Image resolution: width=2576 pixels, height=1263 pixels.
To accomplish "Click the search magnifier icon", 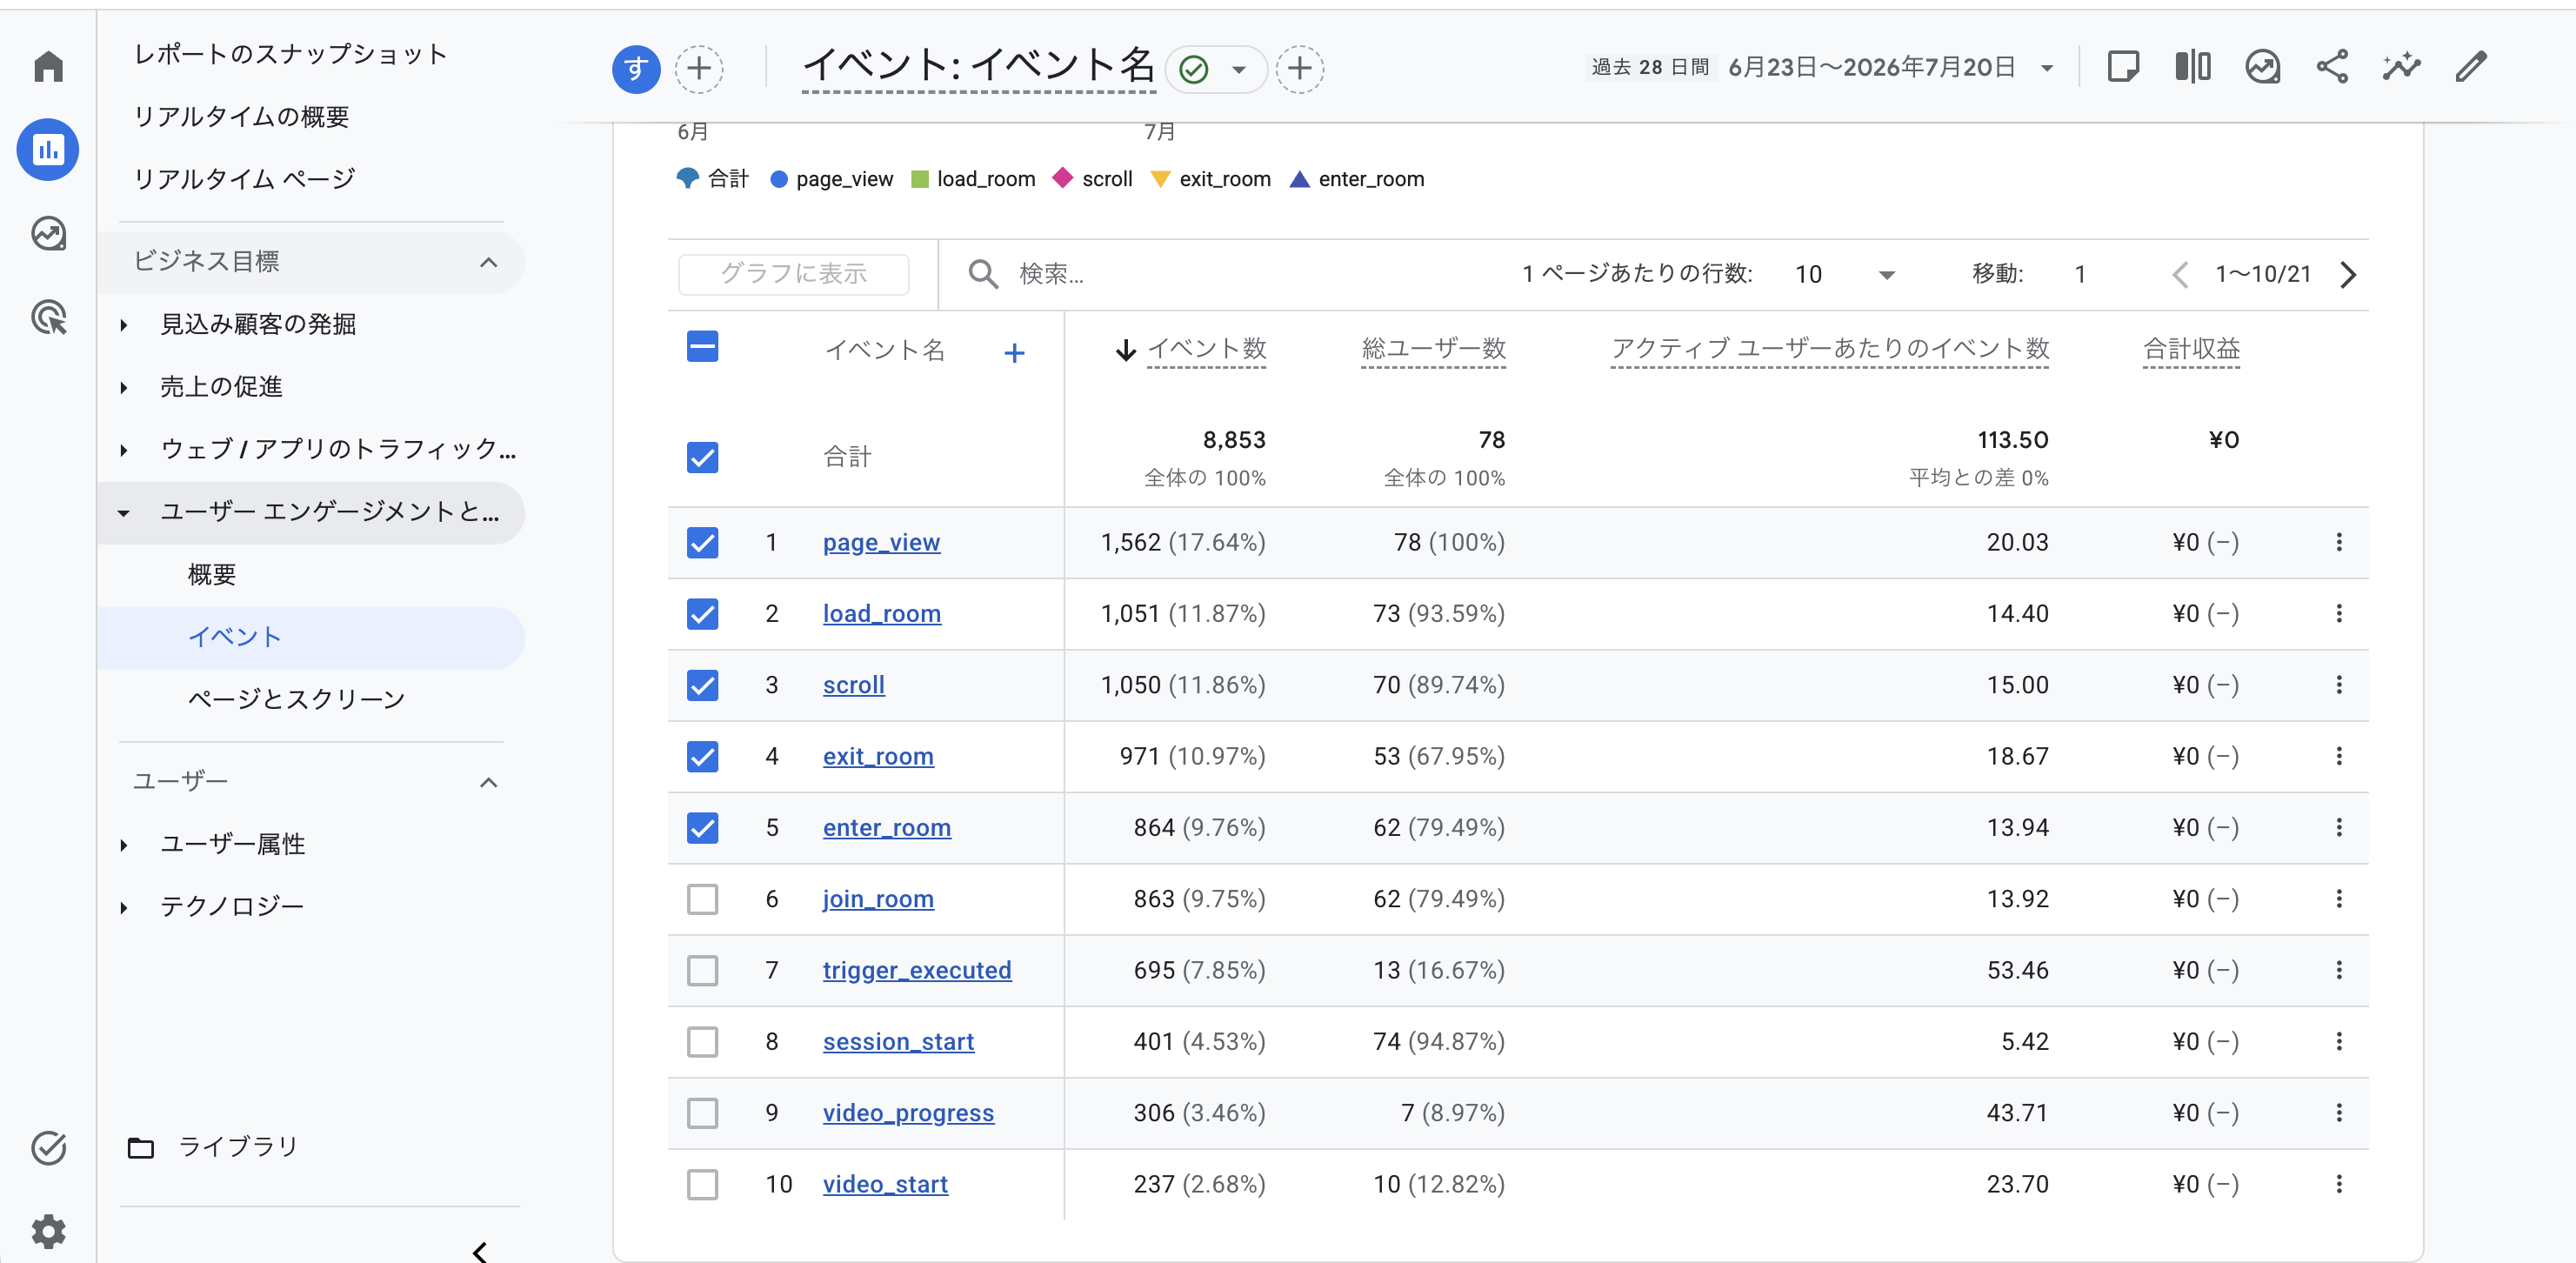I will (x=983, y=274).
